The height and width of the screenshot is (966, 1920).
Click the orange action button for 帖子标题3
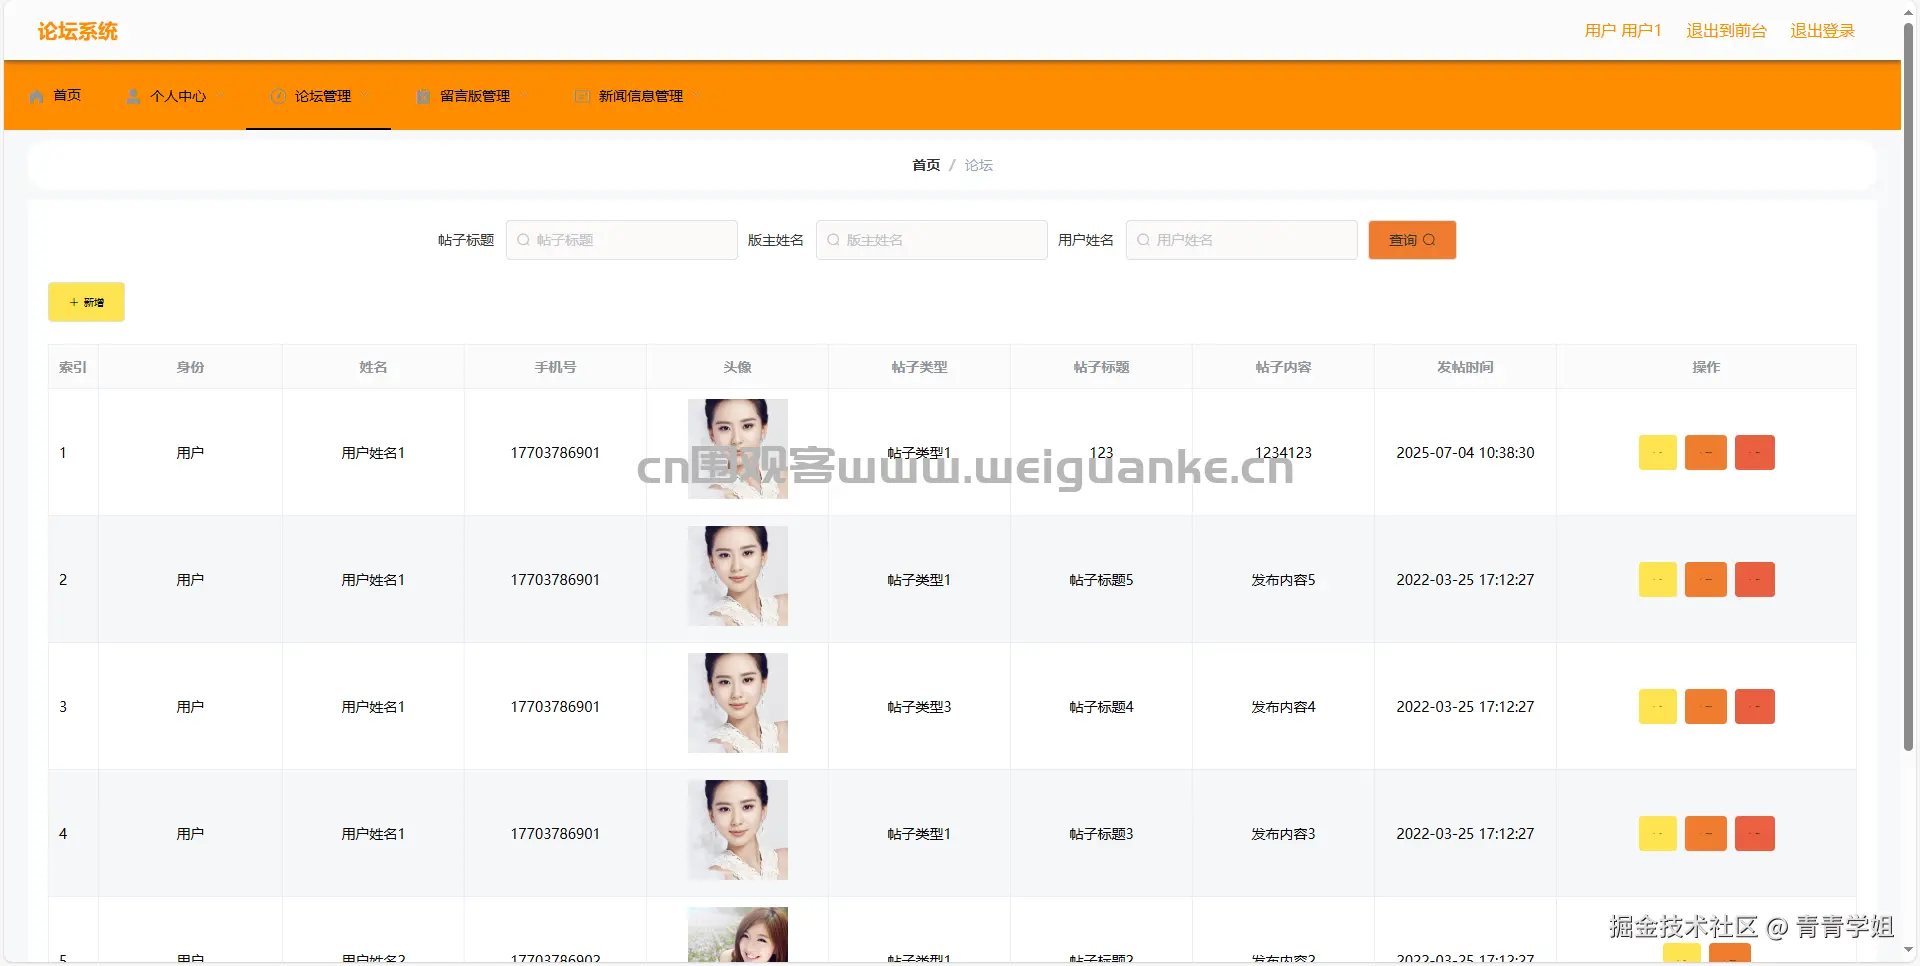[1706, 834]
